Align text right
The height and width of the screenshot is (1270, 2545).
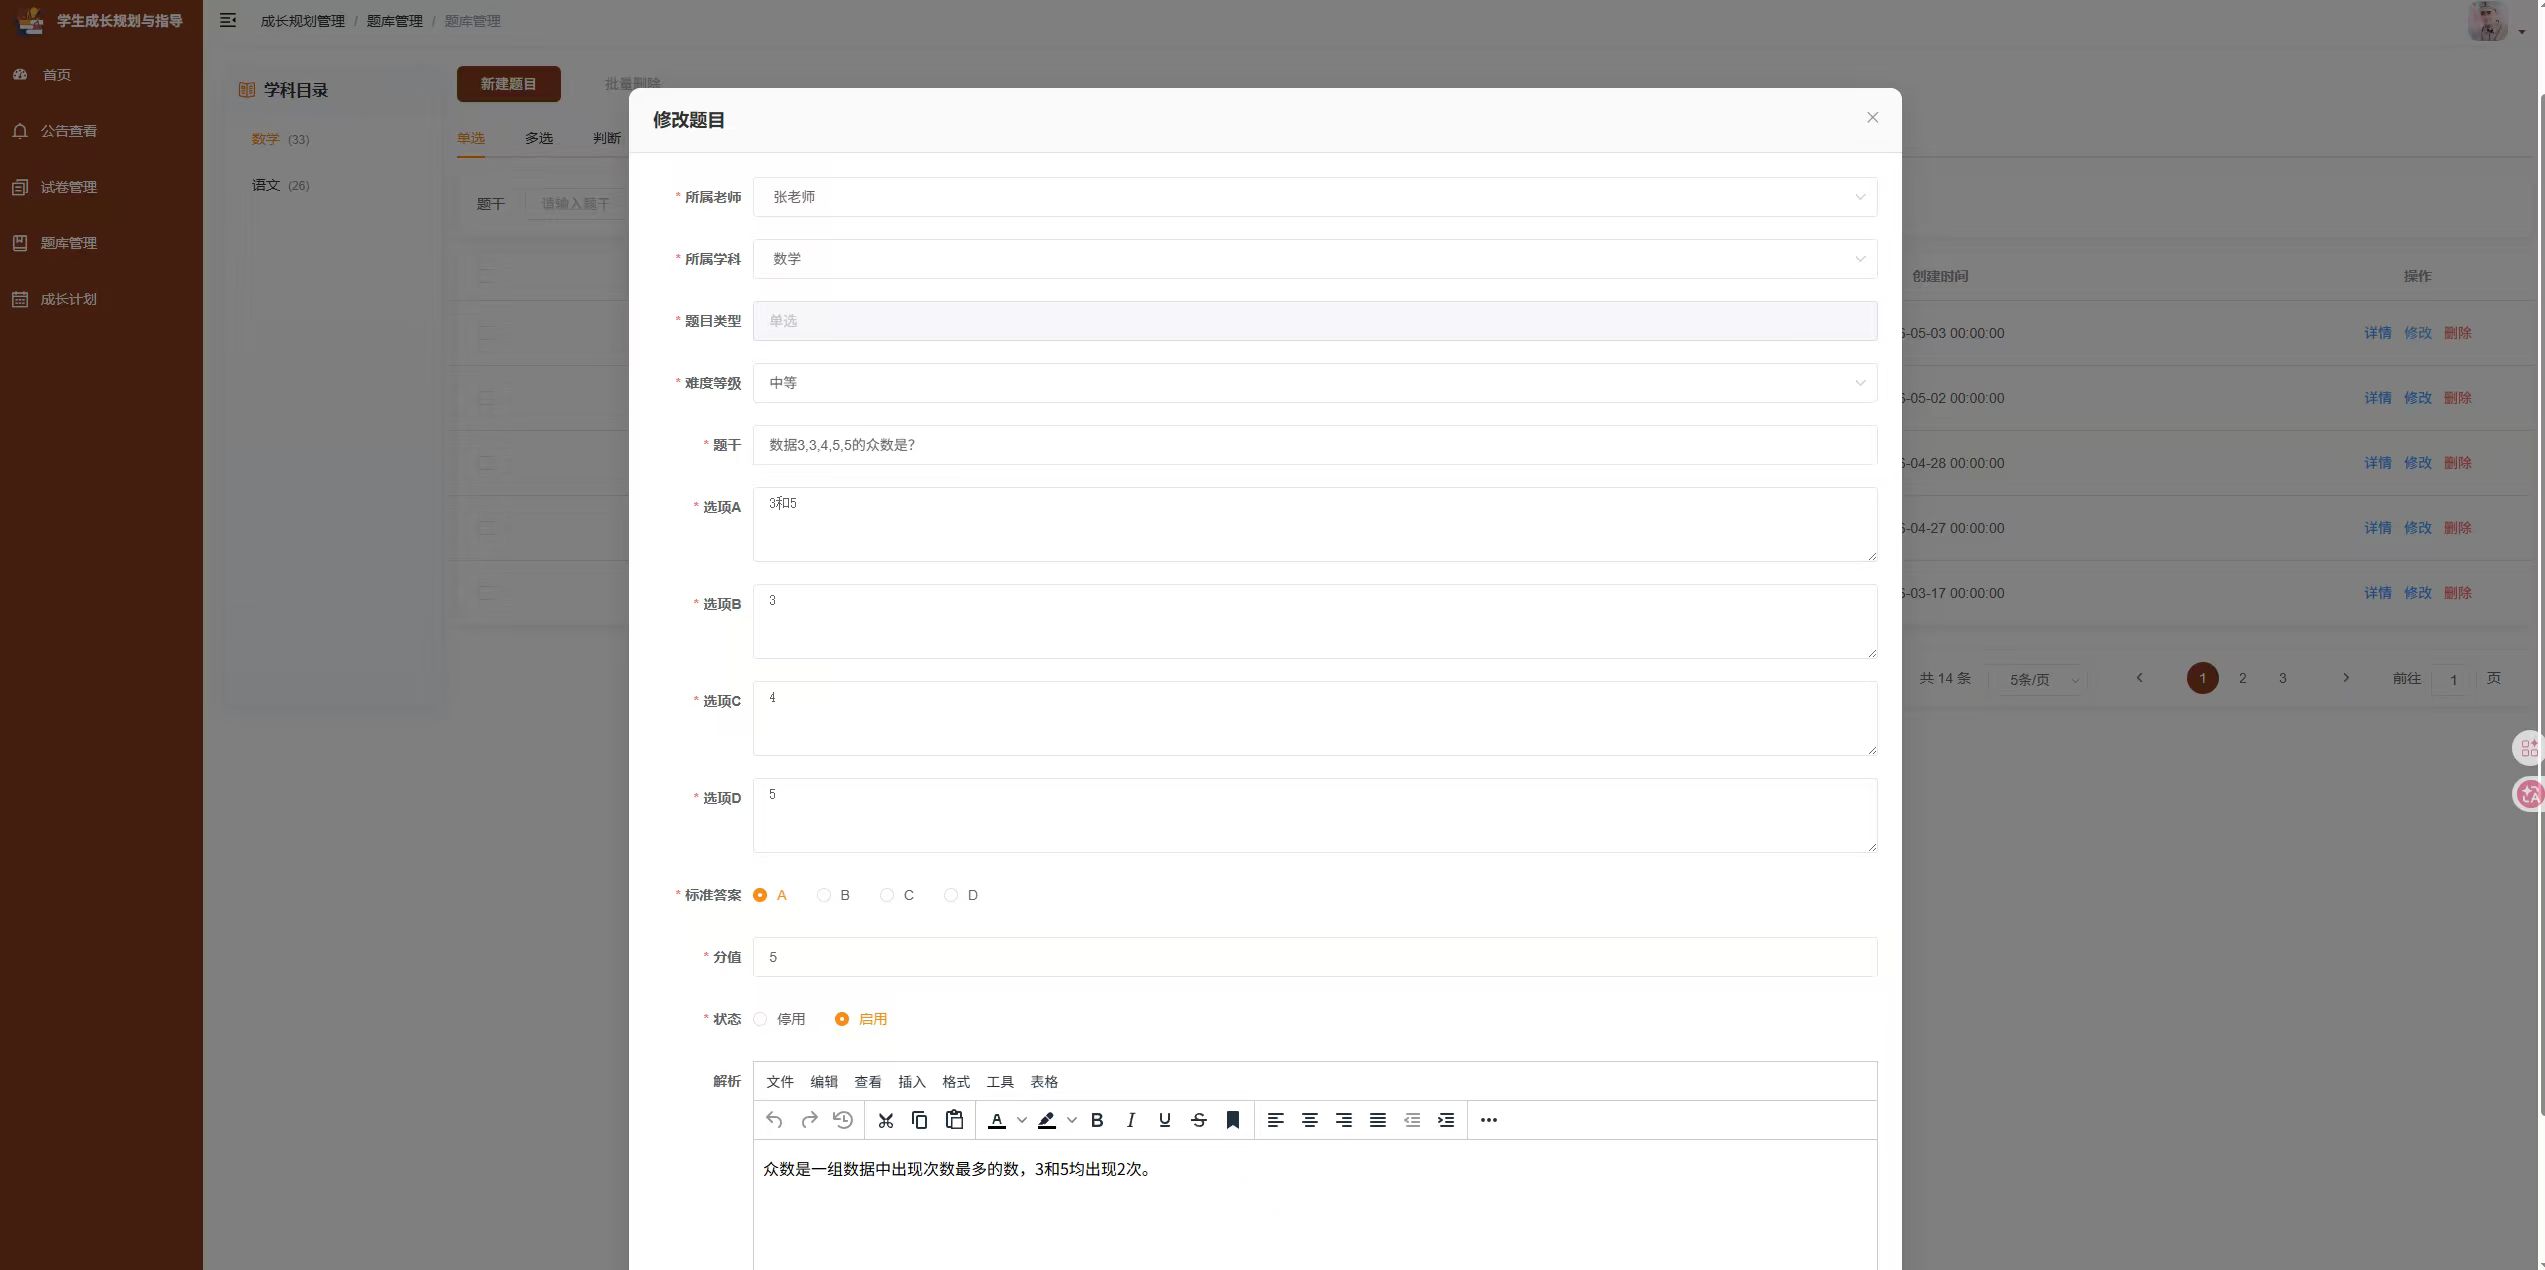(x=1344, y=1120)
